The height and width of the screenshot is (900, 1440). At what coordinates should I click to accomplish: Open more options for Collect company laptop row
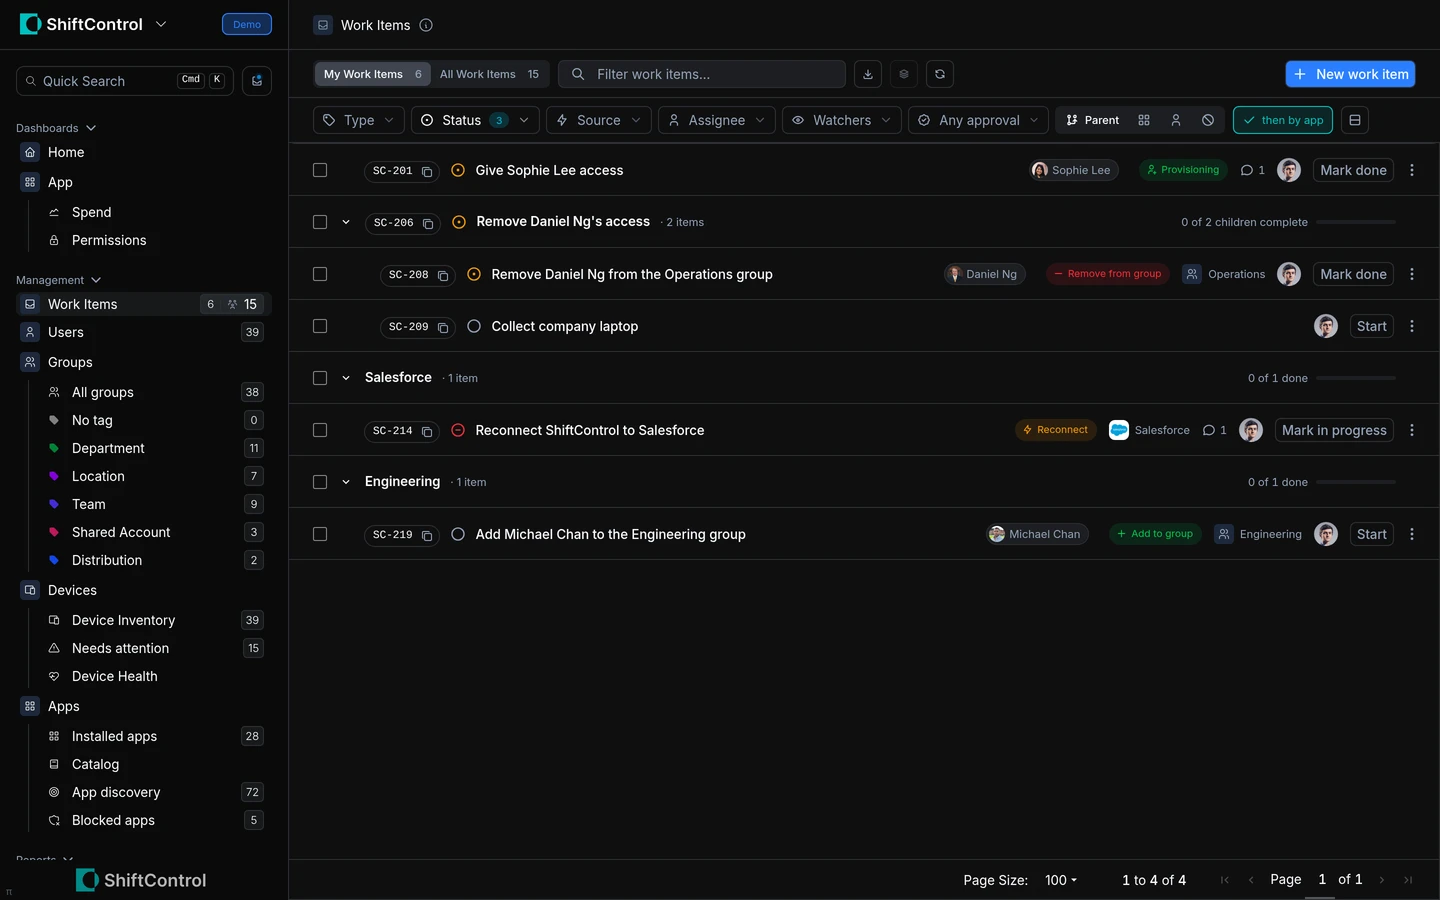click(x=1412, y=326)
